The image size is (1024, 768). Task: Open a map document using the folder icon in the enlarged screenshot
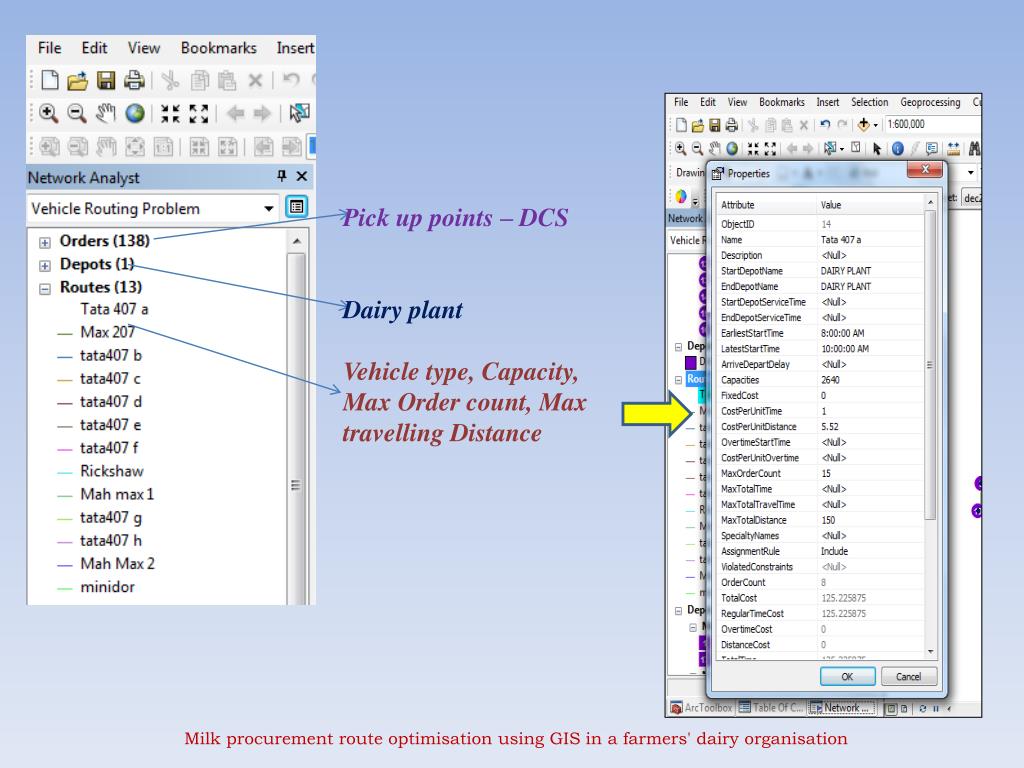click(x=77, y=80)
